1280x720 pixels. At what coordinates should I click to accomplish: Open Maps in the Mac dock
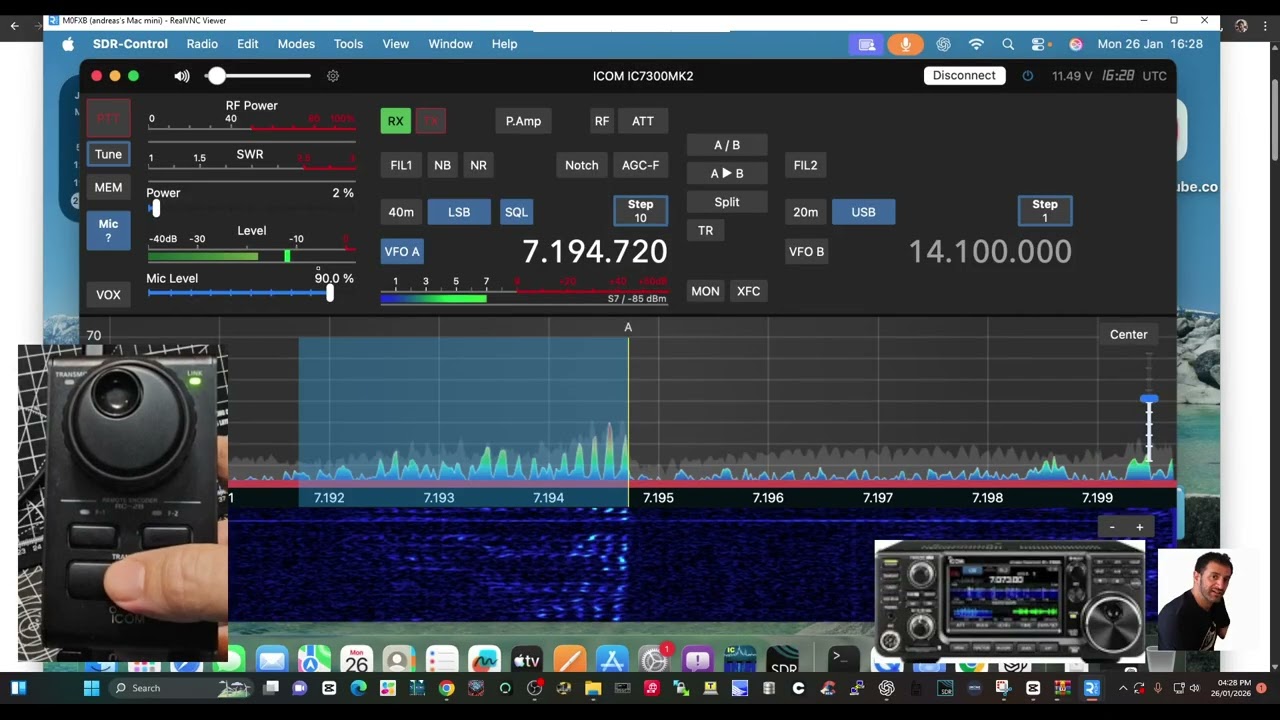point(314,660)
